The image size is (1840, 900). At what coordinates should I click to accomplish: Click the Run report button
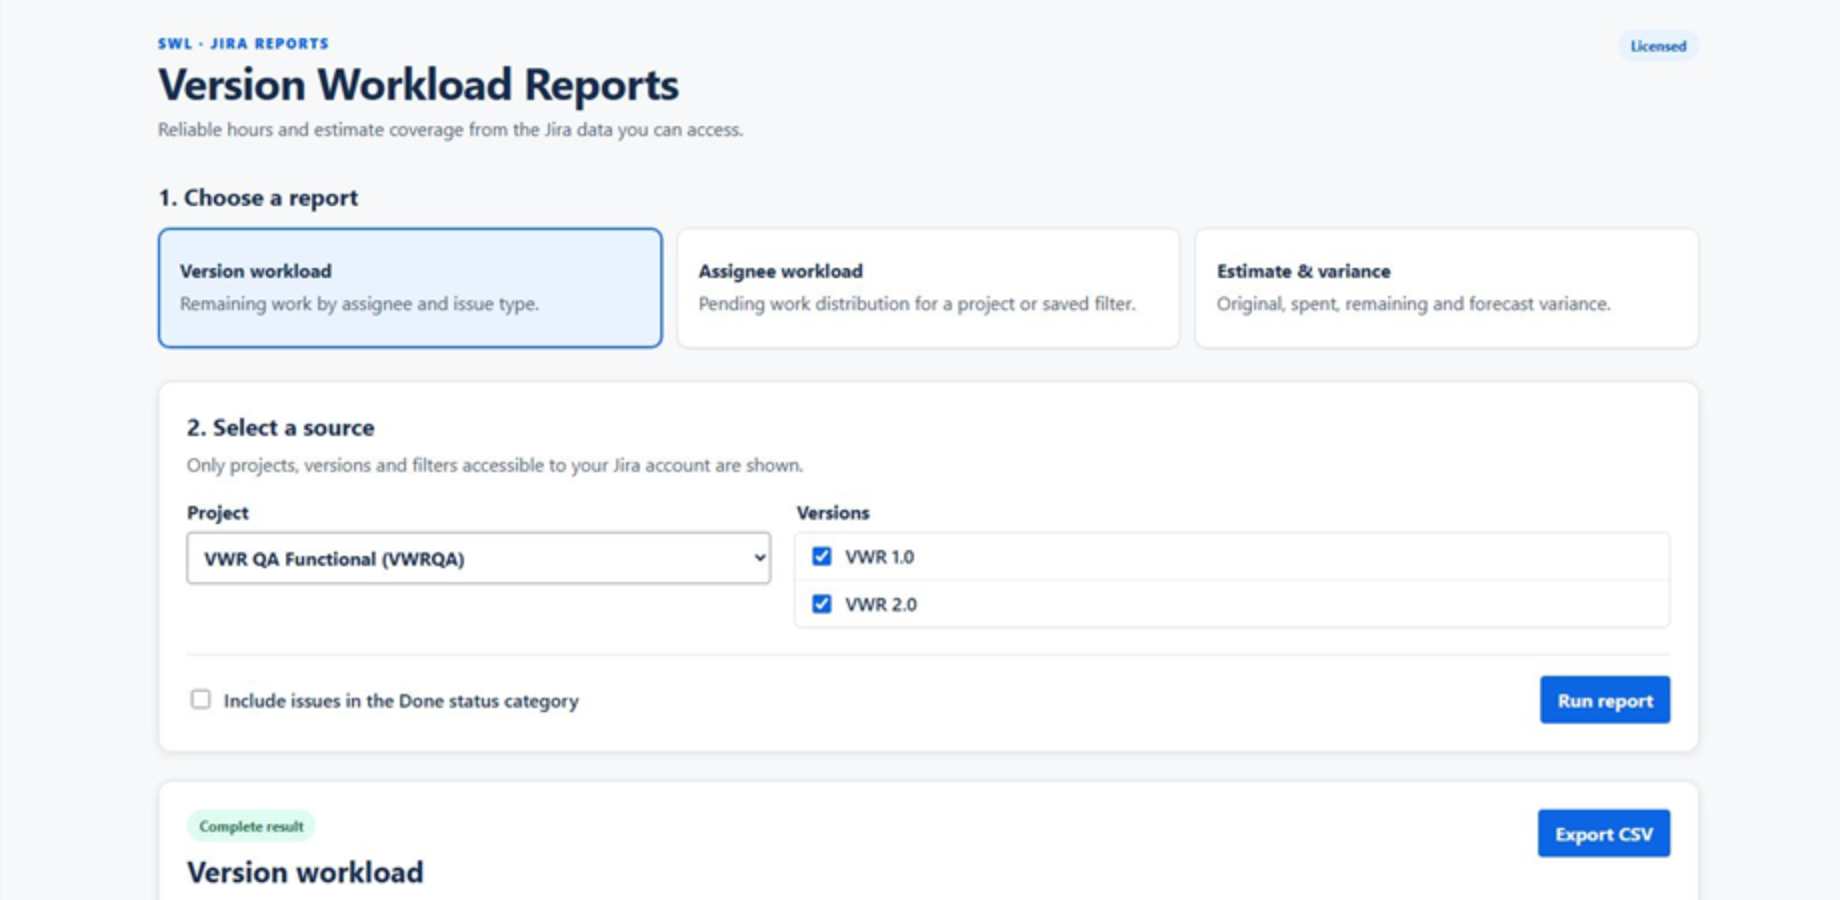pos(1605,700)
